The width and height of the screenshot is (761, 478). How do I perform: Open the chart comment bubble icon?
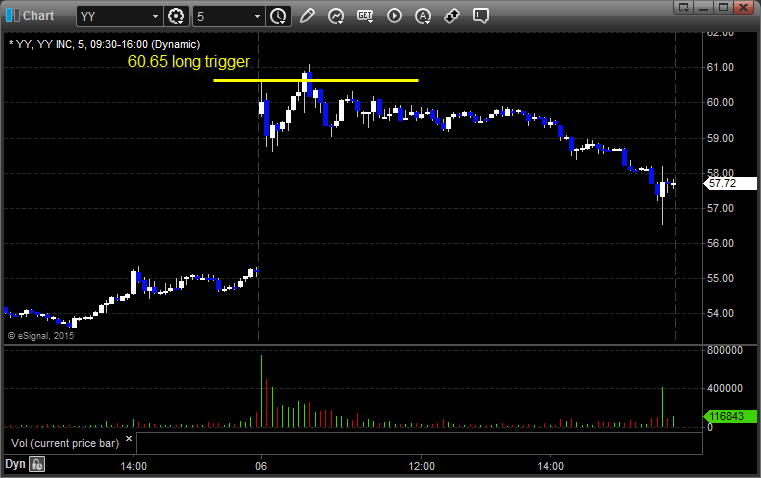click(x=480, y=16)
